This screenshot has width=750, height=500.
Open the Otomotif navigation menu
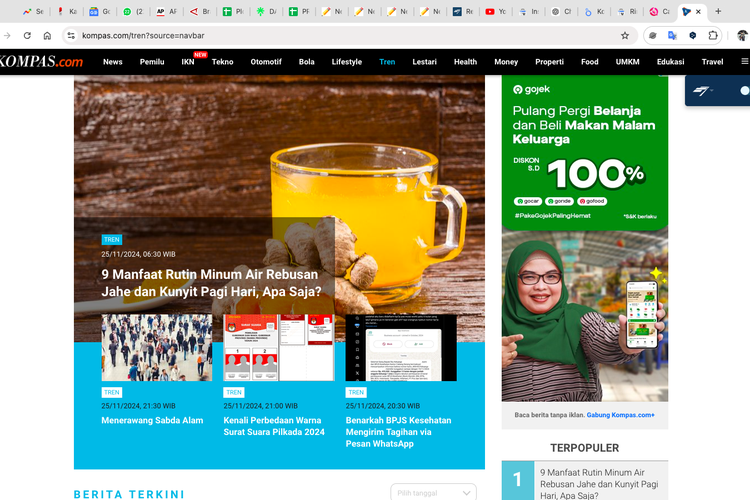coord(266,61)
